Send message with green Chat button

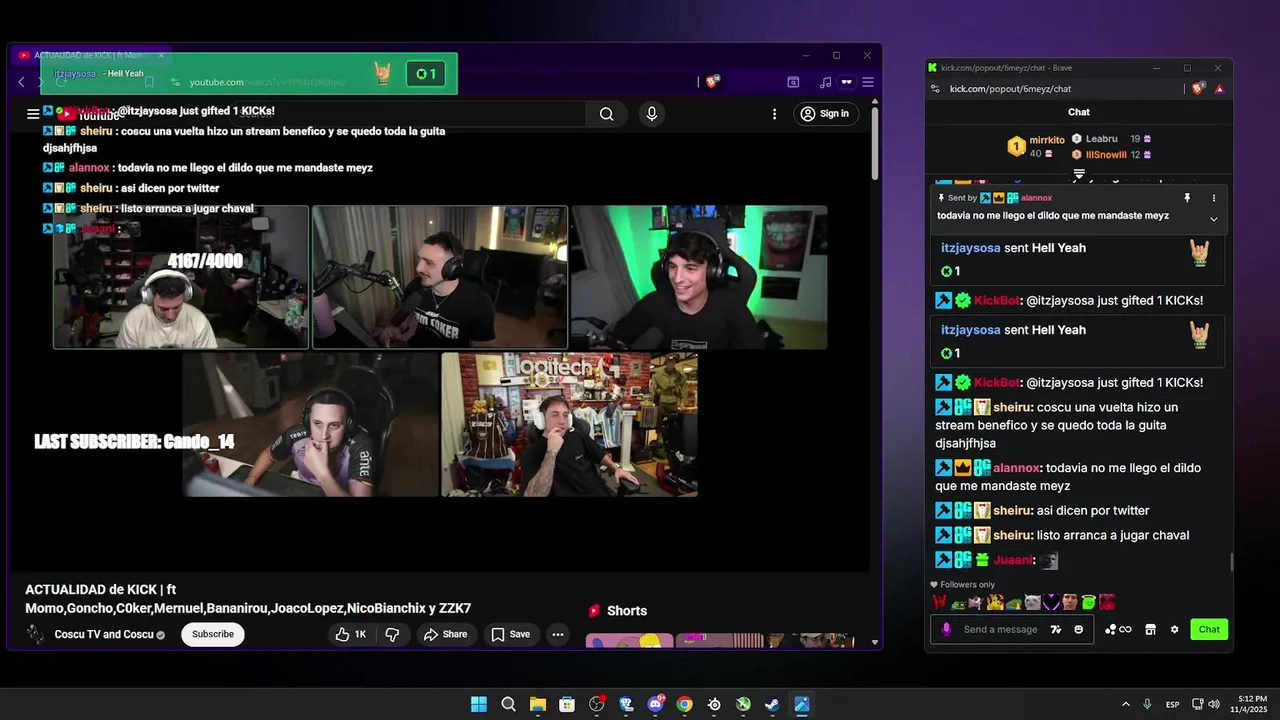(1209, 629)
